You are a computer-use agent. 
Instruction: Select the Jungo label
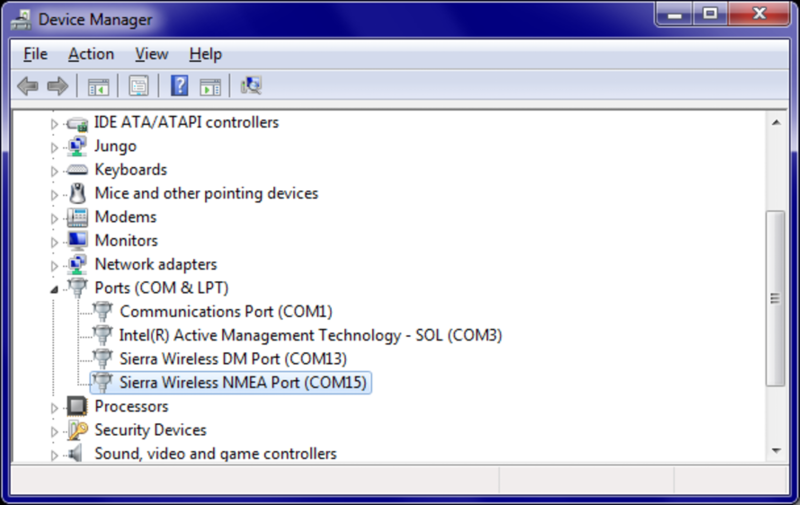pos(115,146)
